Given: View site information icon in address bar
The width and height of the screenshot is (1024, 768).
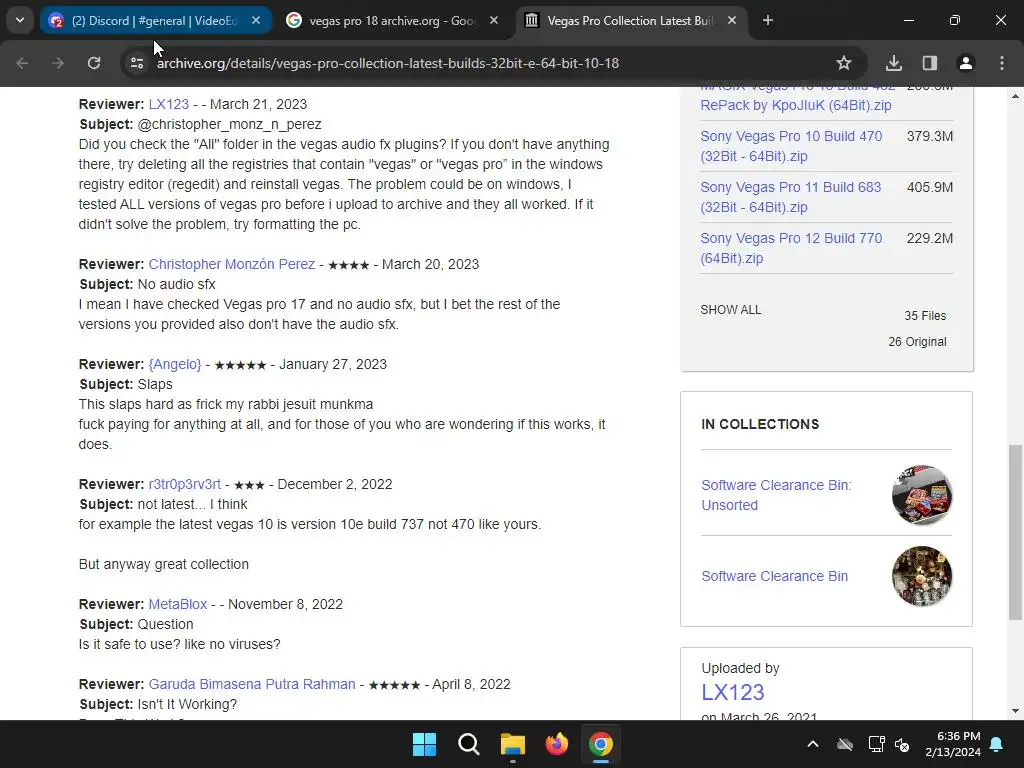Looking at the screenshot, I should 136,63.
